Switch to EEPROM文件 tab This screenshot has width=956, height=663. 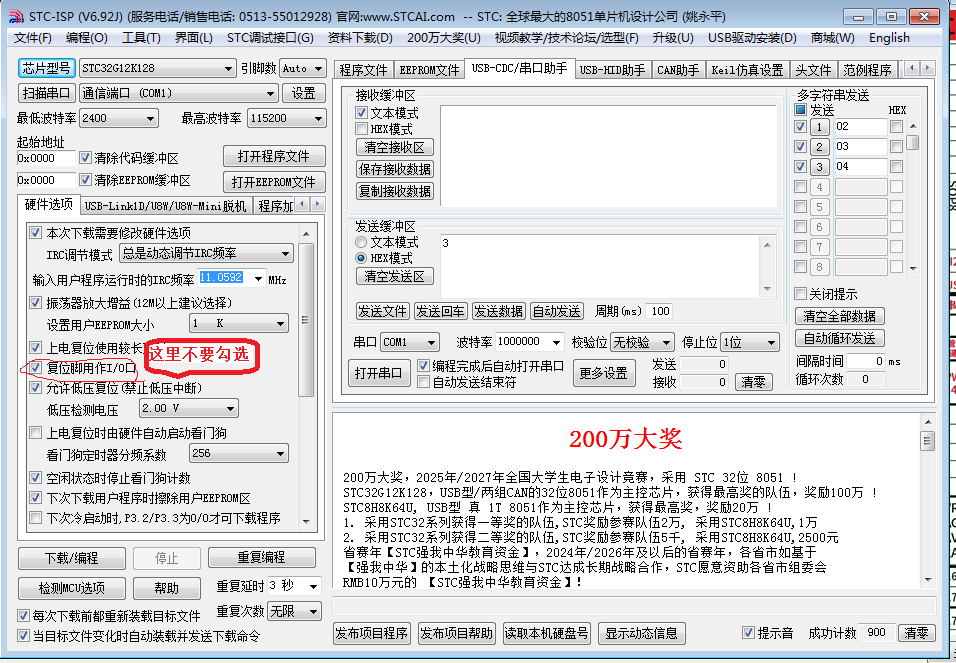(429, 70)
